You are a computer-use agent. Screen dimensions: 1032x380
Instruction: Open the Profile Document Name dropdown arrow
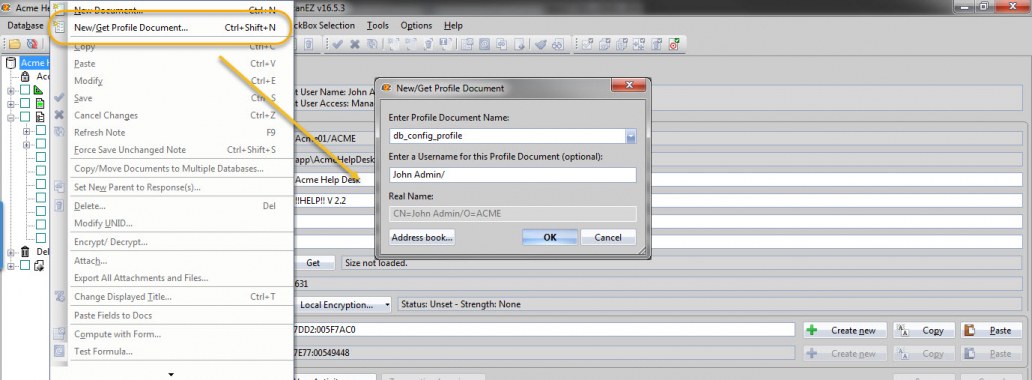coord(631,136)
